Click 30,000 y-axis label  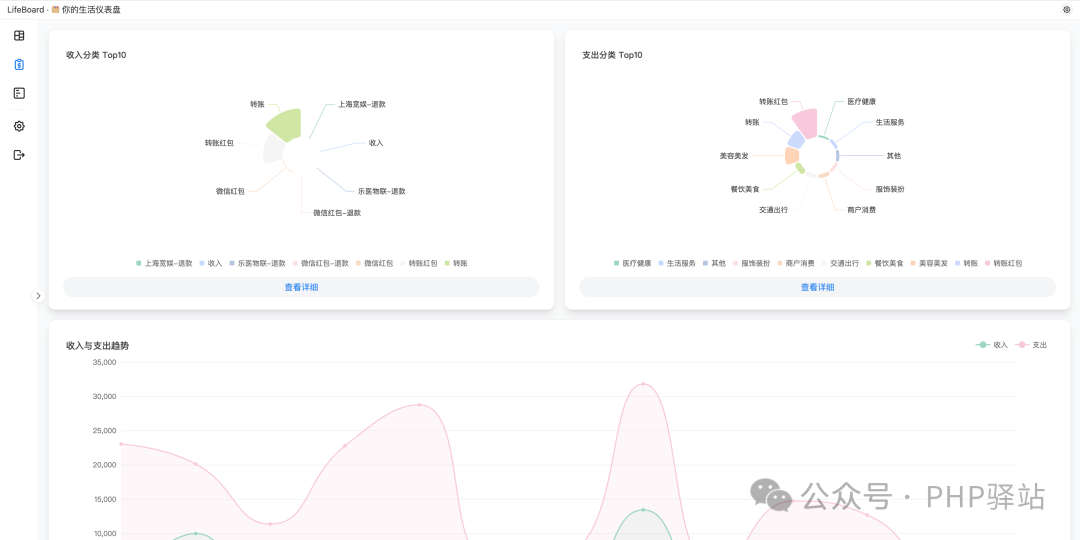click(x=104, y=397)
